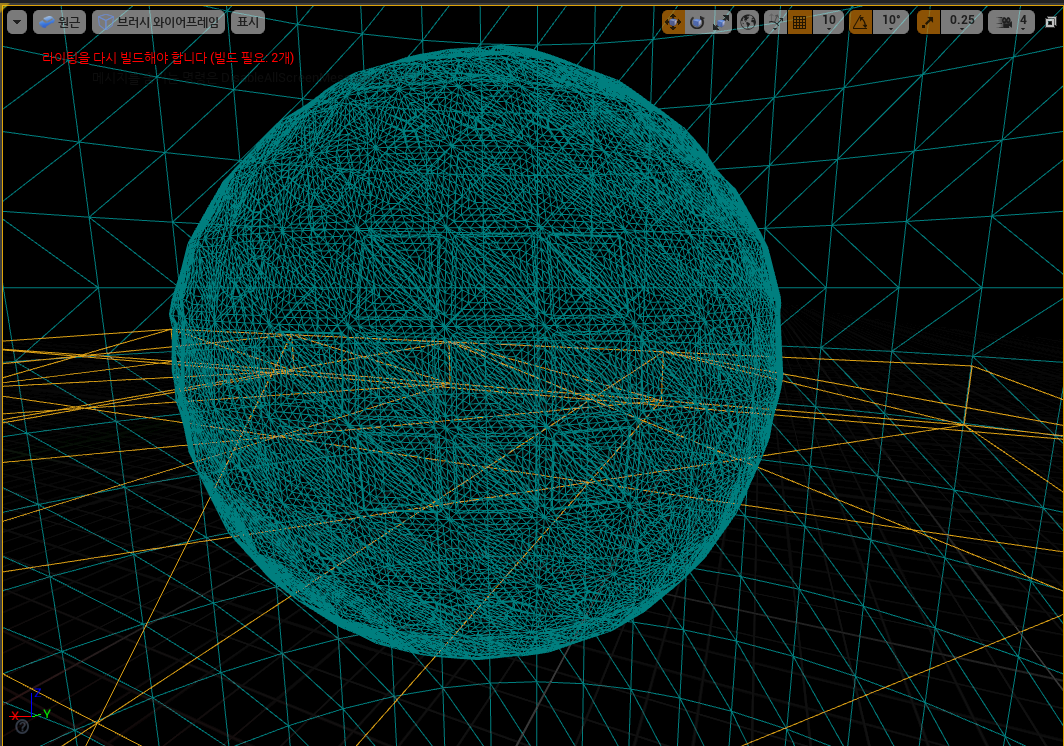
Task: Open the 표시 show flags menu
Action: [x=248, y=22]
